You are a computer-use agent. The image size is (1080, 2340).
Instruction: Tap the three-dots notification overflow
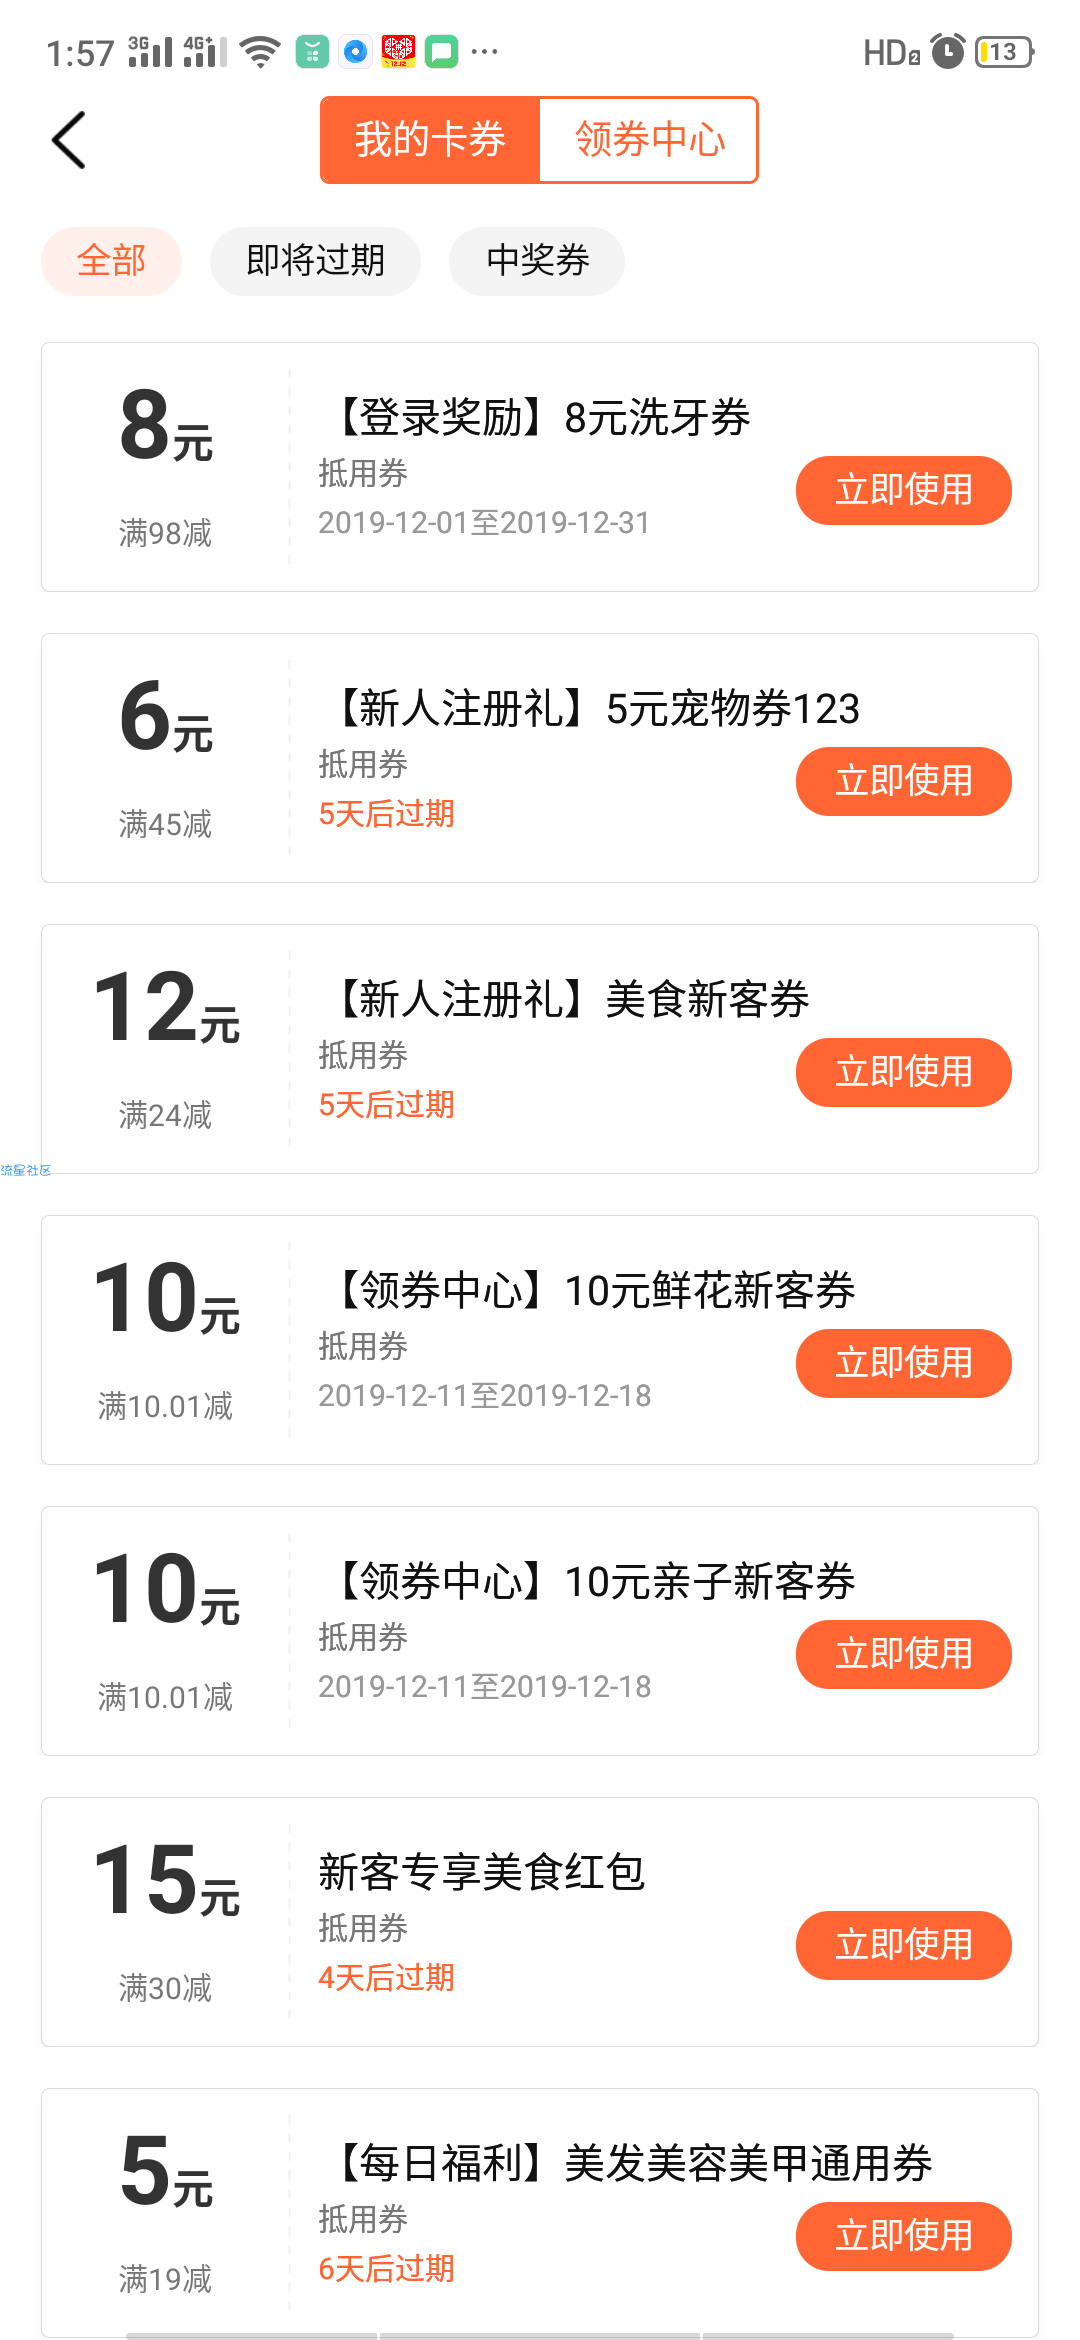point(484,51)
